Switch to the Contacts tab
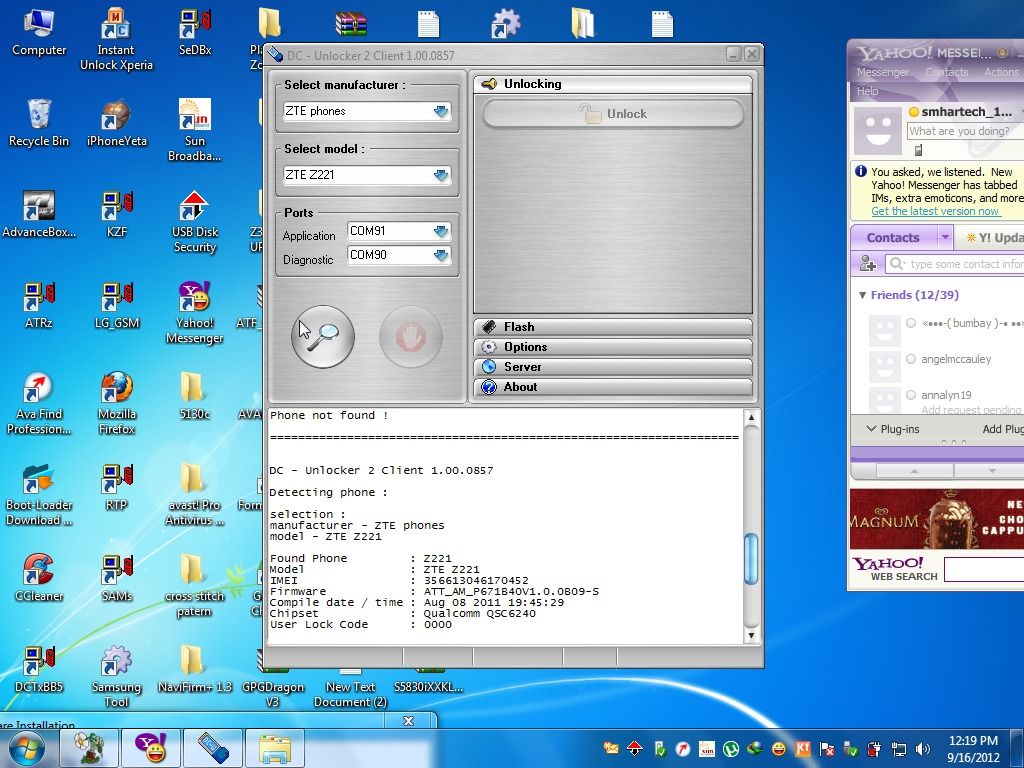The width and height of the screenshot is (1024, 768). coord(893,238)
